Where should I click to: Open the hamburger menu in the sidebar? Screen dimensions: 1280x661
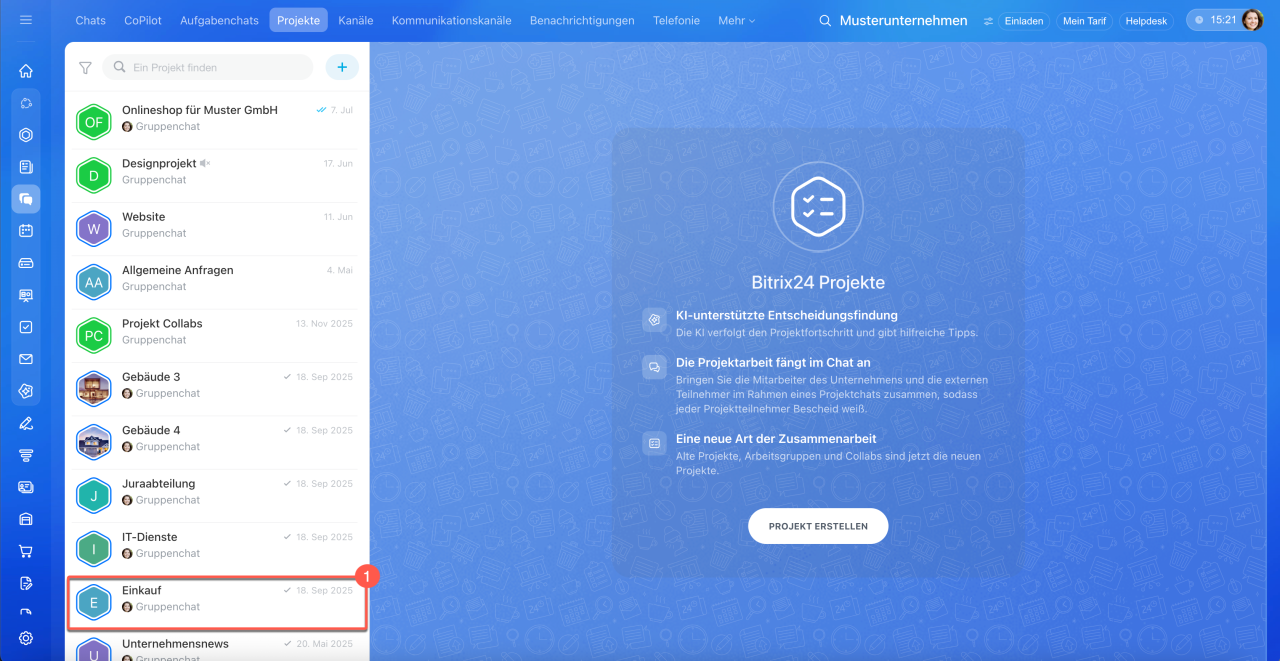coord(26,20)
